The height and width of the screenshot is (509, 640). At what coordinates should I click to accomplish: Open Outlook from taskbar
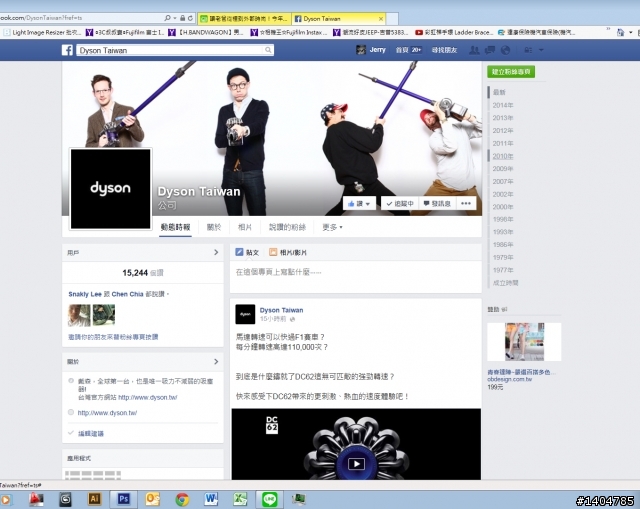pos(152,499)
